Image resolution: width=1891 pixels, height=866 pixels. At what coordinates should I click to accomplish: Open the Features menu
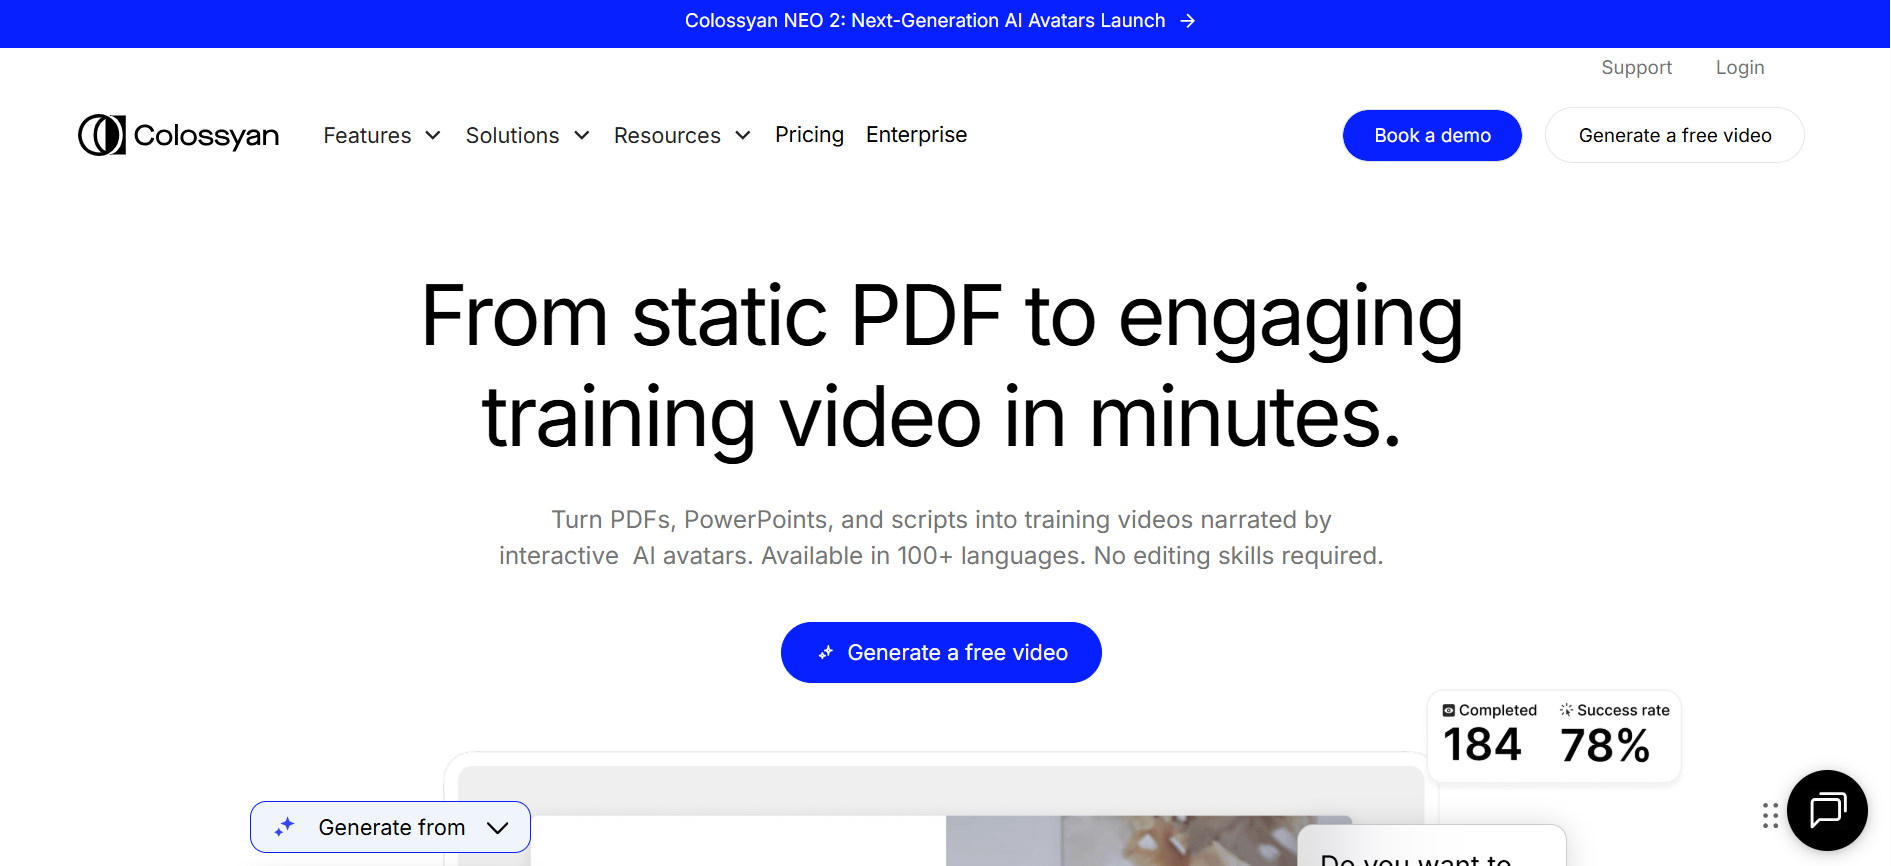tap(382, 135)
